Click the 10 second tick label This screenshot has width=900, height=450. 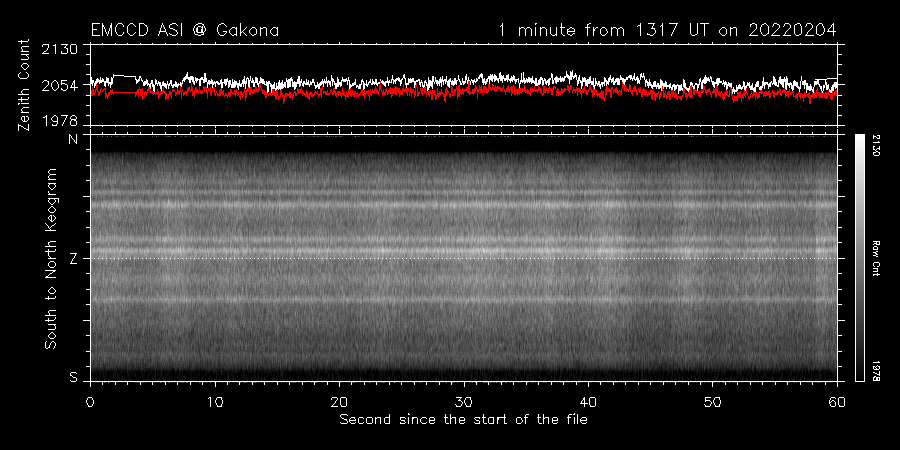215,401
